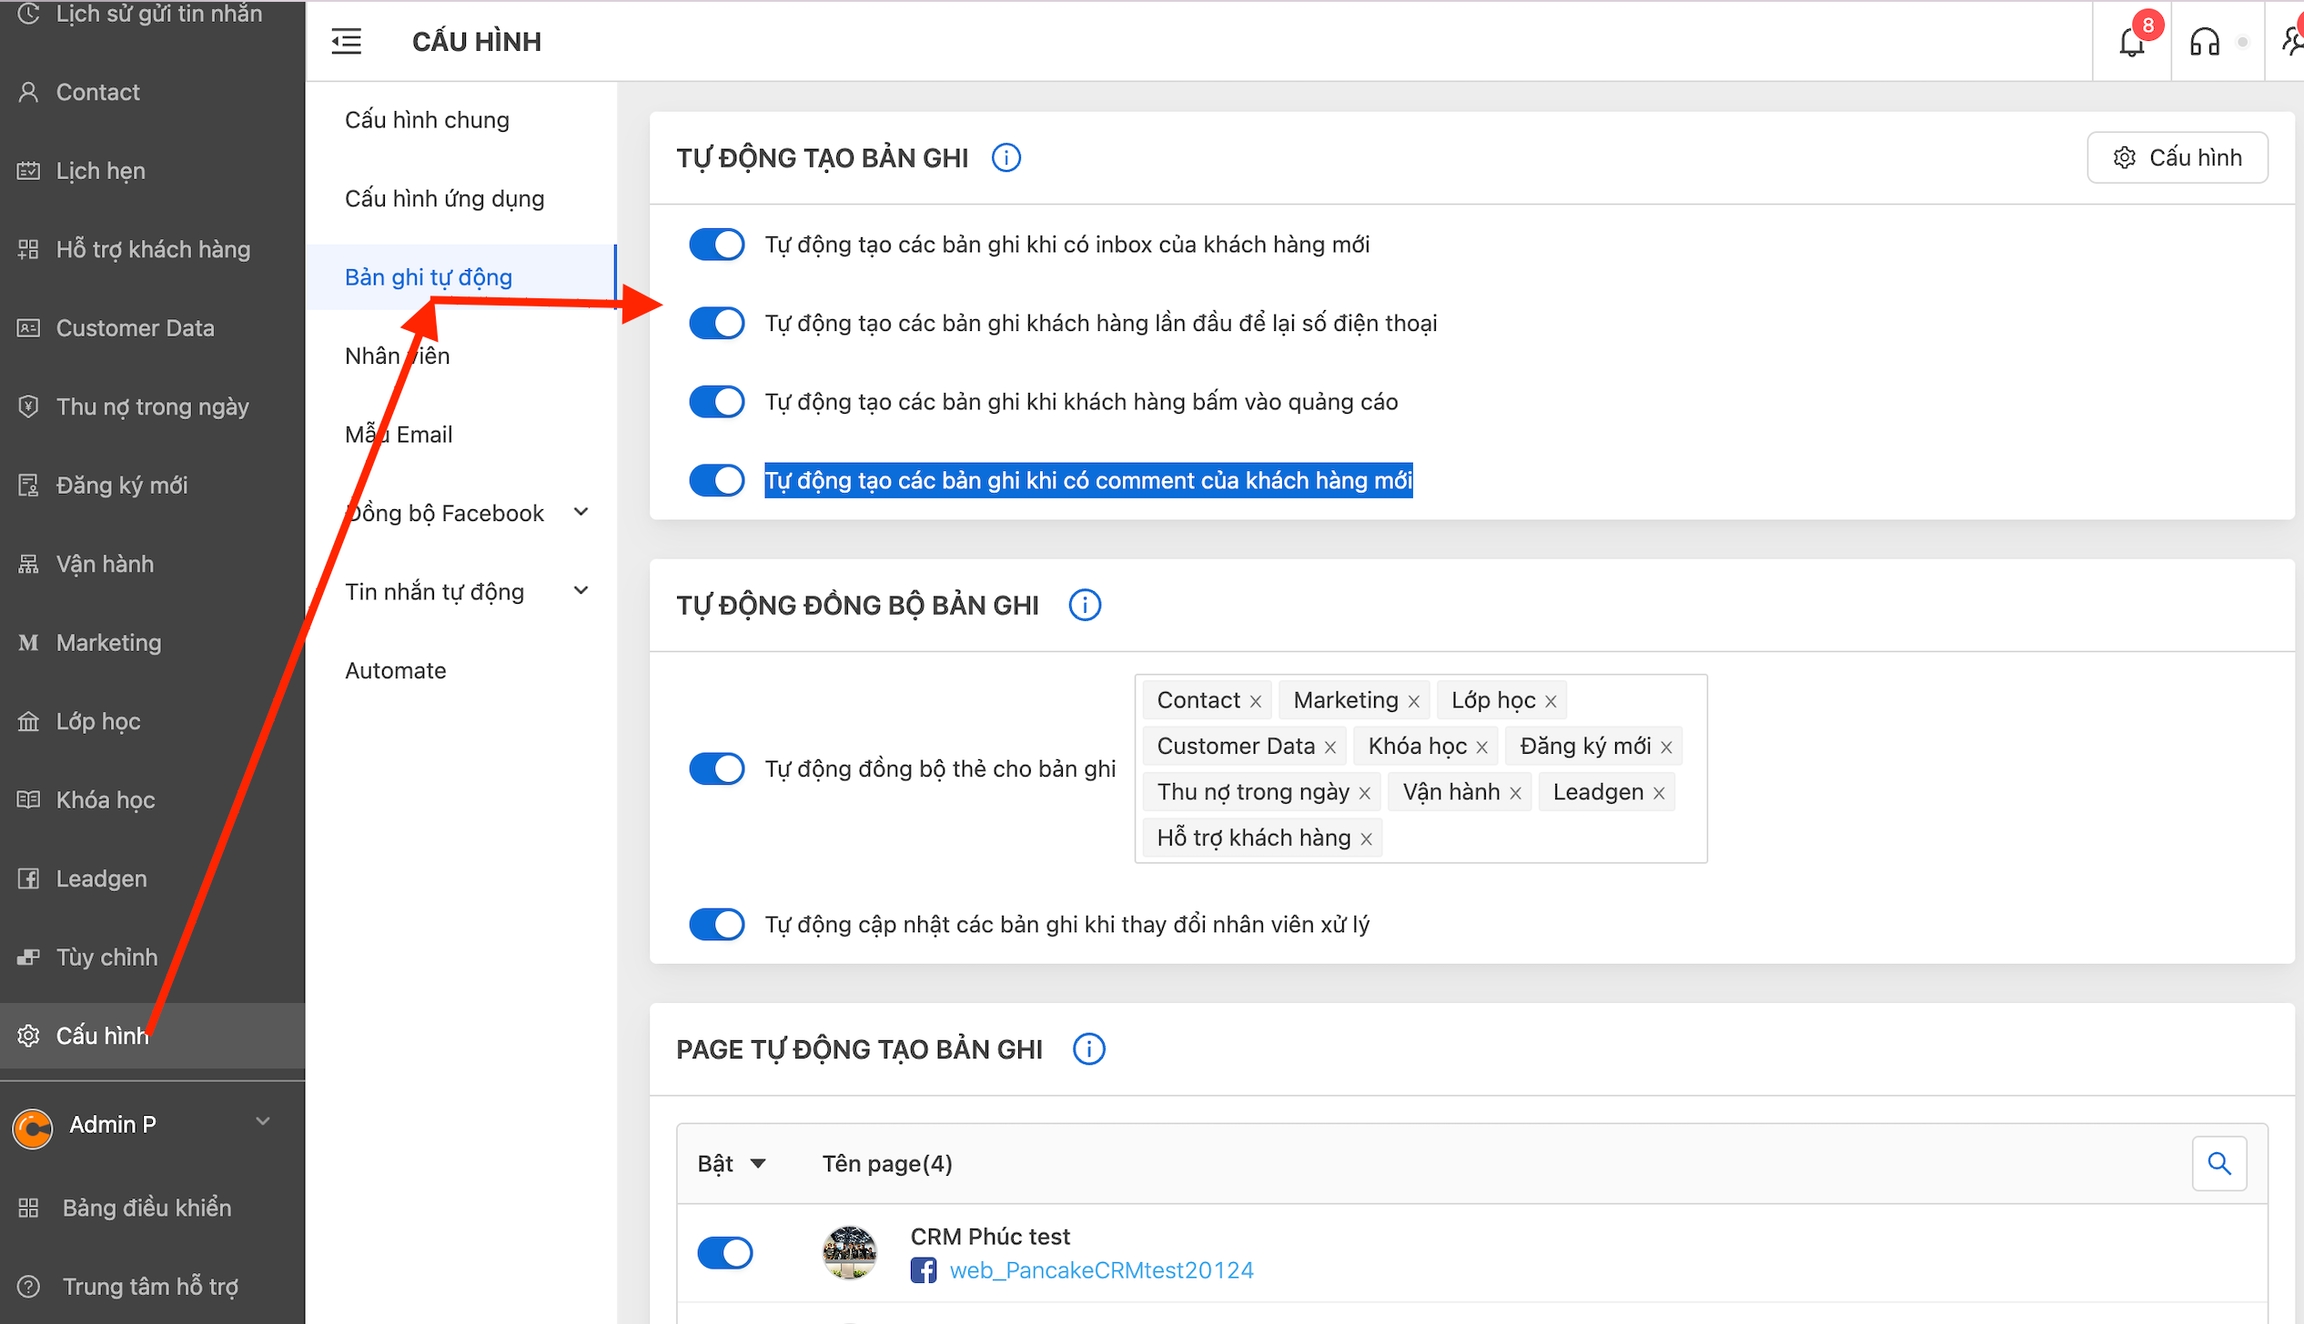2304x1324 pixels.
Task: Click the Cấu hình button with gear
Action: click(x=2177, y=158)
